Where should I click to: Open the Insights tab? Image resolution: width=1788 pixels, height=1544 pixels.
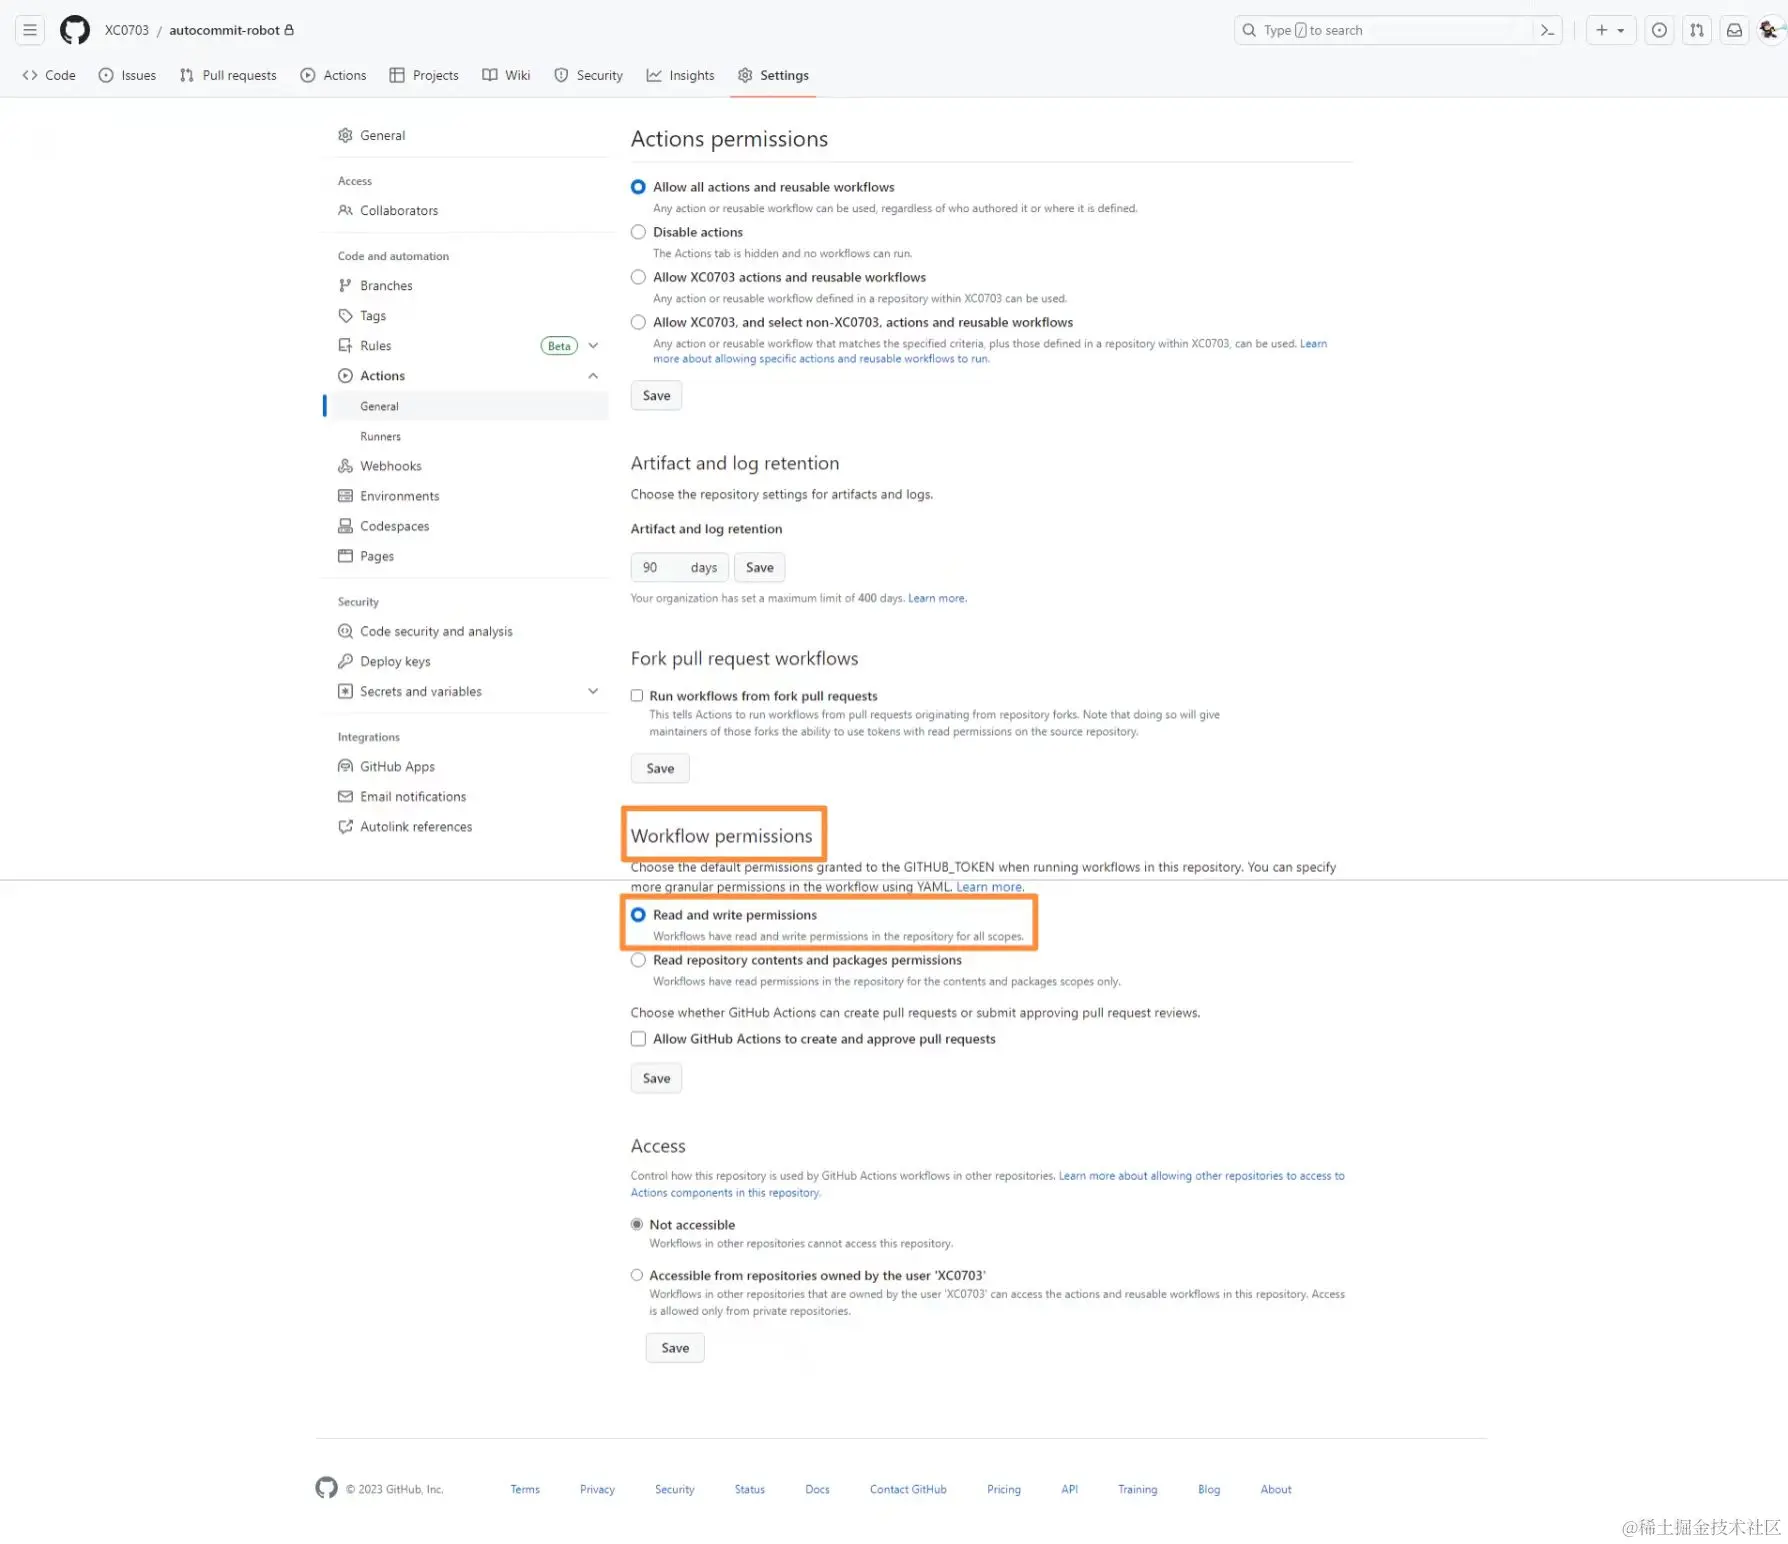[x=681, y=75]
